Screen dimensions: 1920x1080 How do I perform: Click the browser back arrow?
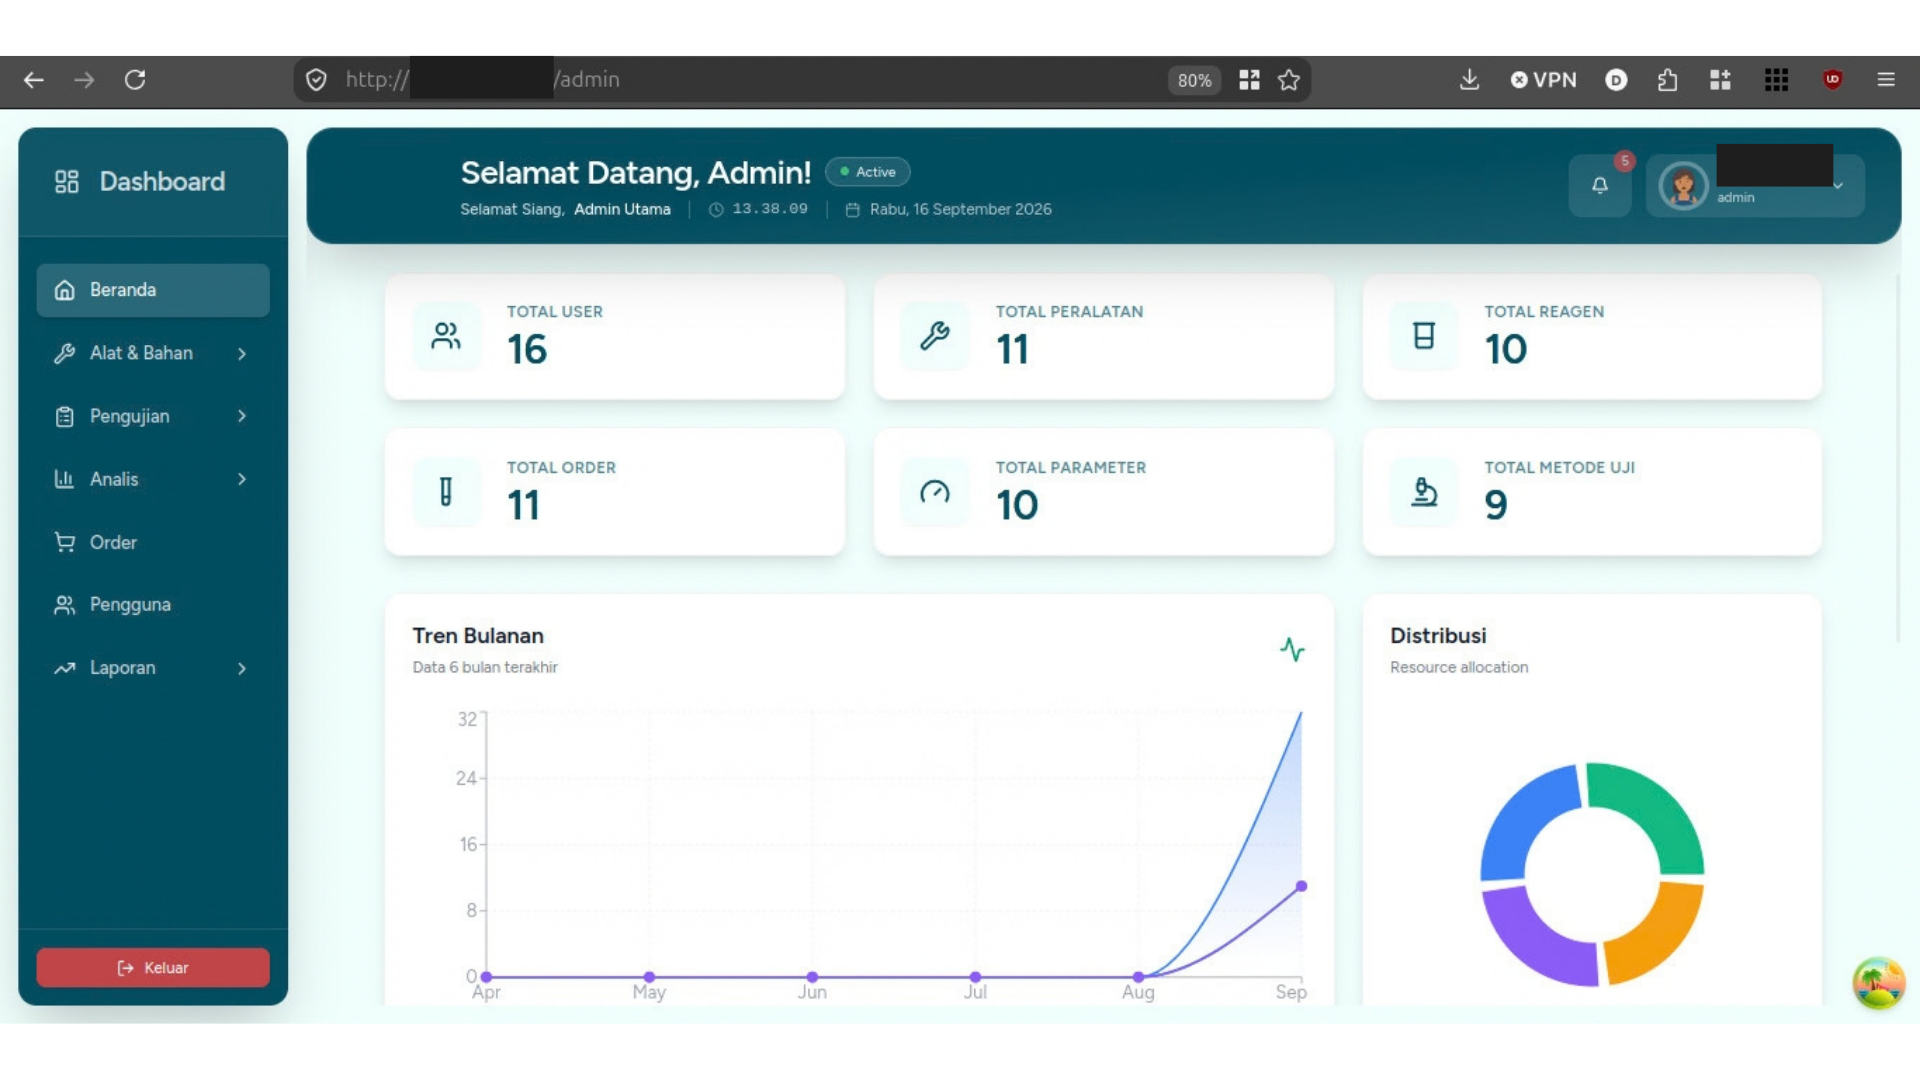click(34, 80)
